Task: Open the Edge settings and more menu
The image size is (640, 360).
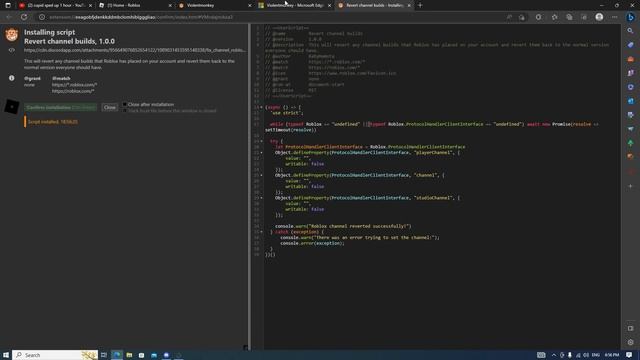Action: pyautogui.click(x=615, y=17)
